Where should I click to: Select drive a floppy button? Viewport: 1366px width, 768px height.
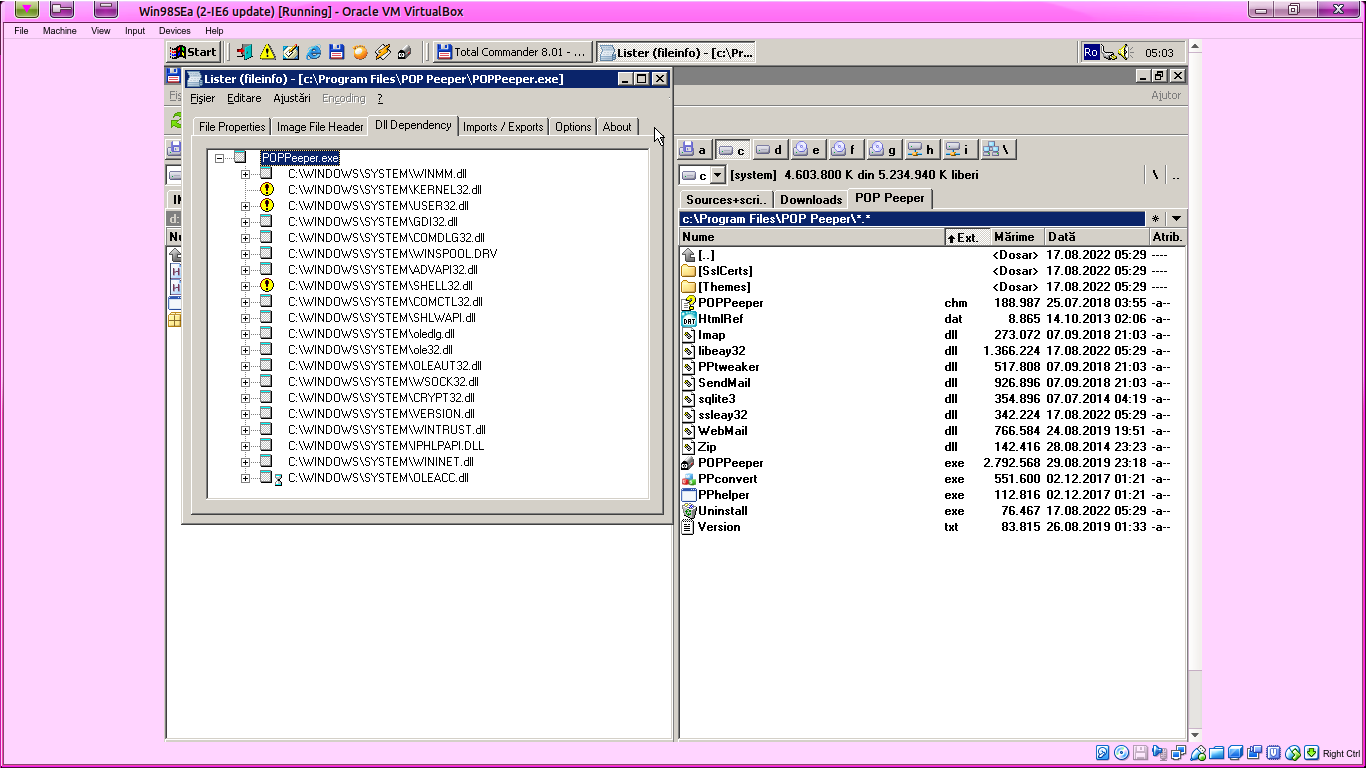[695, 150]
